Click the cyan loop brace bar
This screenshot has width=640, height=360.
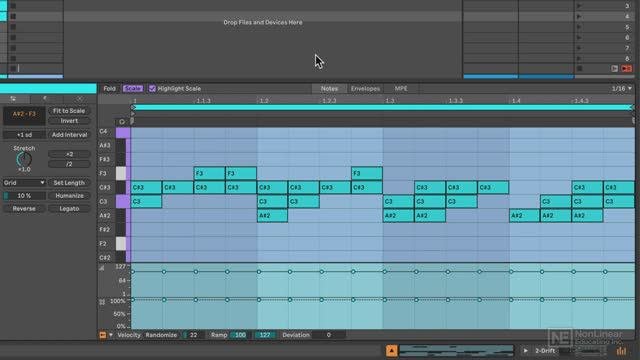382,107
